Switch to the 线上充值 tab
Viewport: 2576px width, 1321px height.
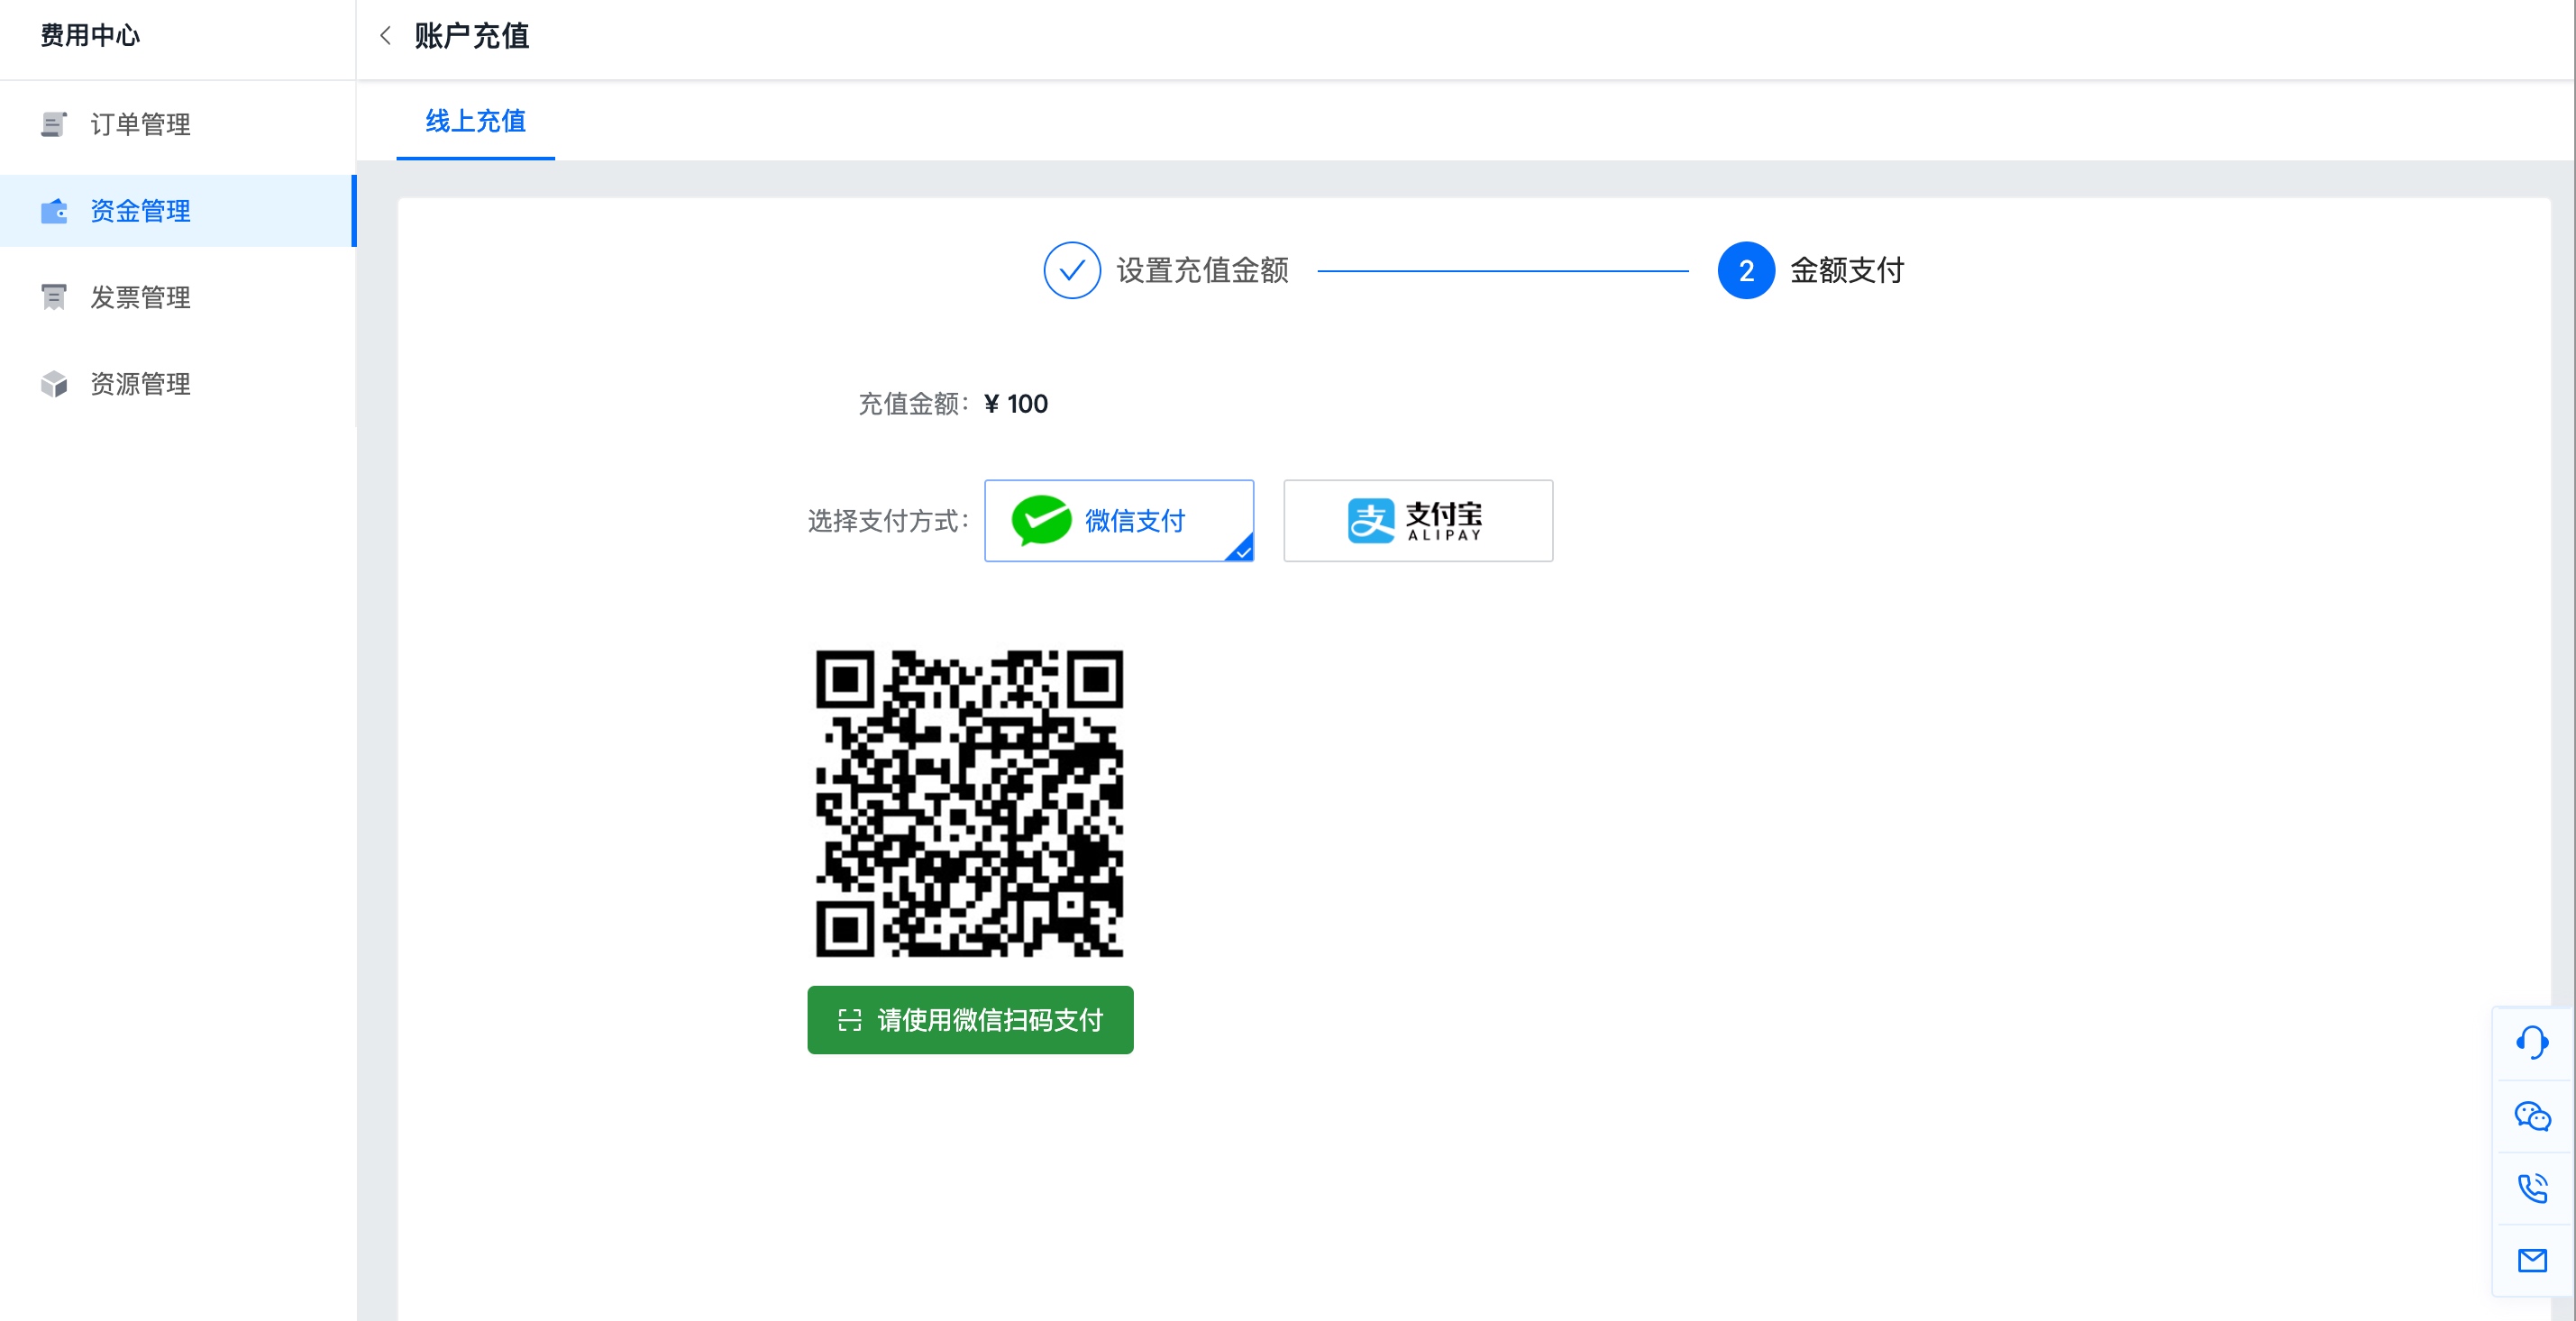475,121
